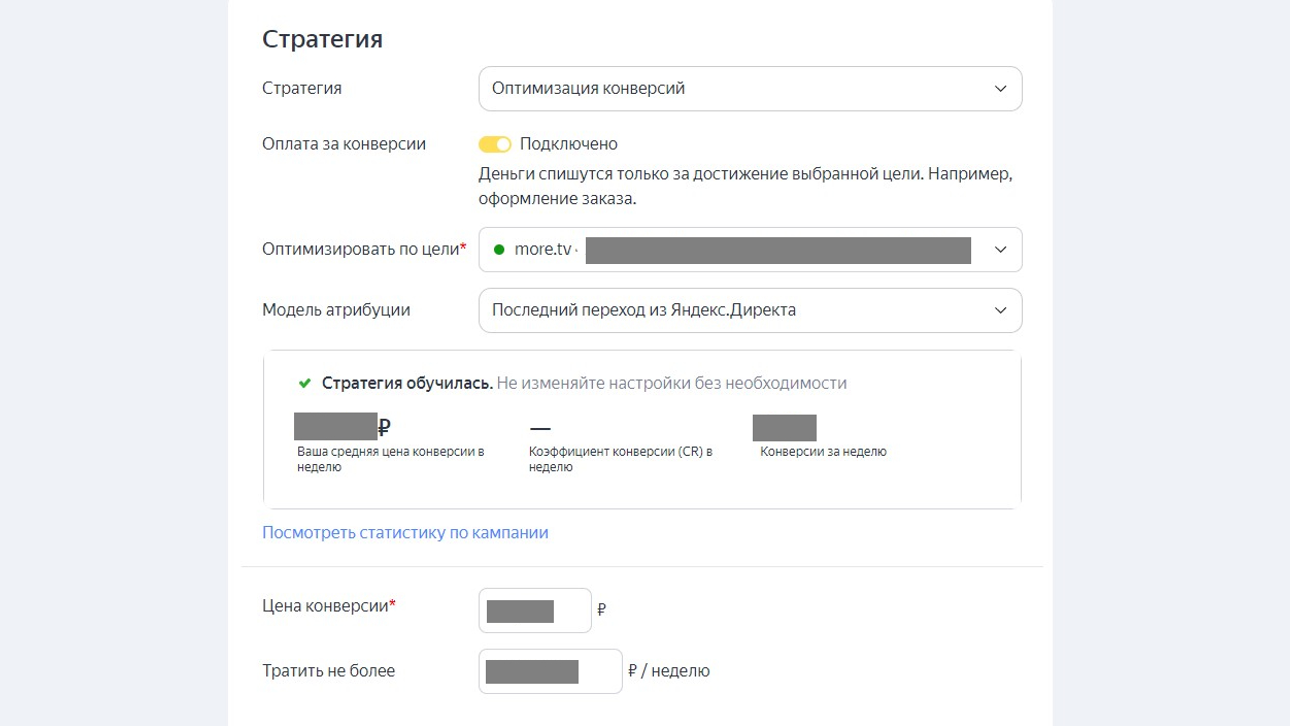Open Посмотреть статистику по кампании link
The image size is (1290, 726).
click(x=405, y=533)
